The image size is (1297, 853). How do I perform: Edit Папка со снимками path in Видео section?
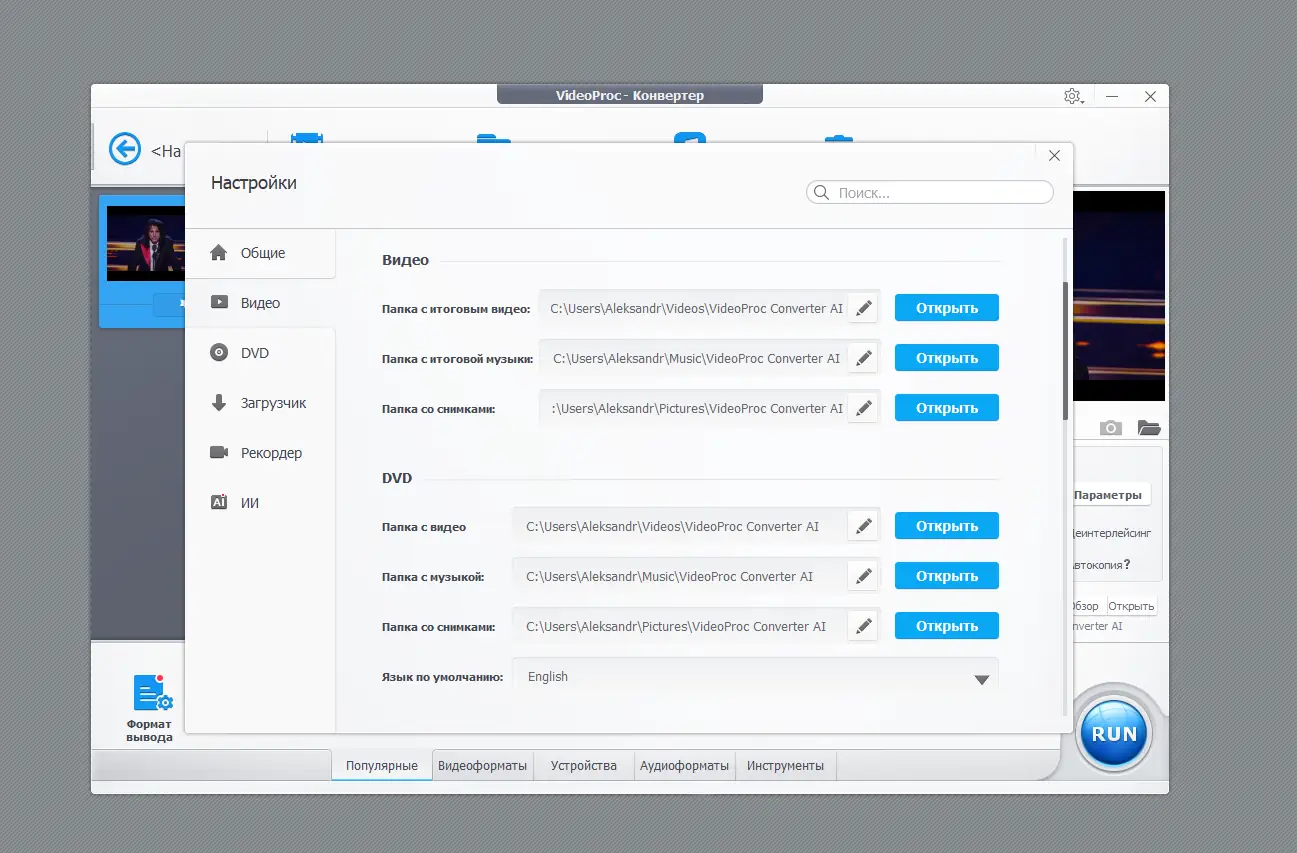[863, 408]
